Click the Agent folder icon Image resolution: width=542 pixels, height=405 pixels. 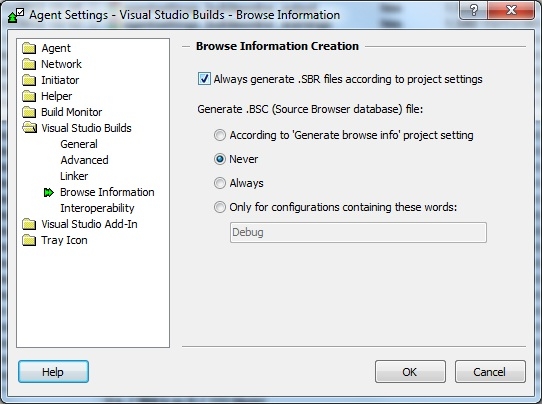pos(29,48)
